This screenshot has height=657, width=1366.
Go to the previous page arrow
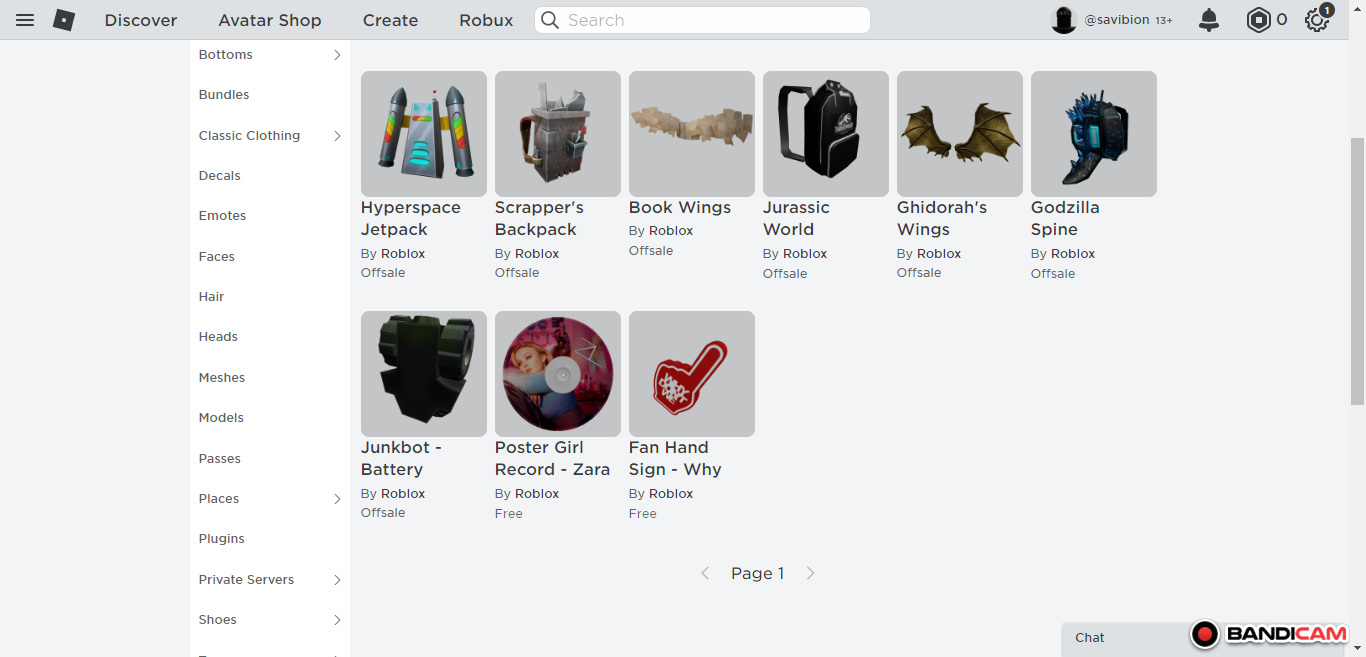point(705,573)
